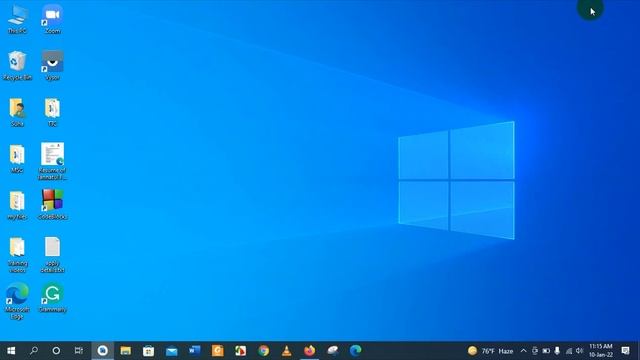Launch Microsoft Edge from the taskbar
Viewport: 640px width, 360px height.
(356, 351)
